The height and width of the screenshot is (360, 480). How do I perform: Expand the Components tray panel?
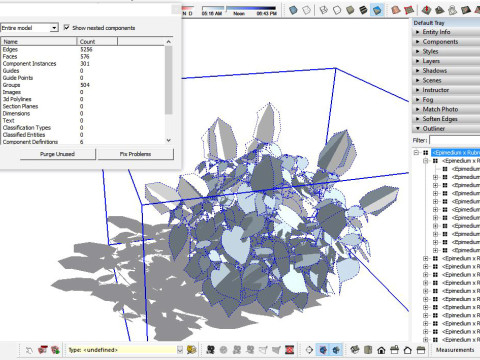pos(447,42)
